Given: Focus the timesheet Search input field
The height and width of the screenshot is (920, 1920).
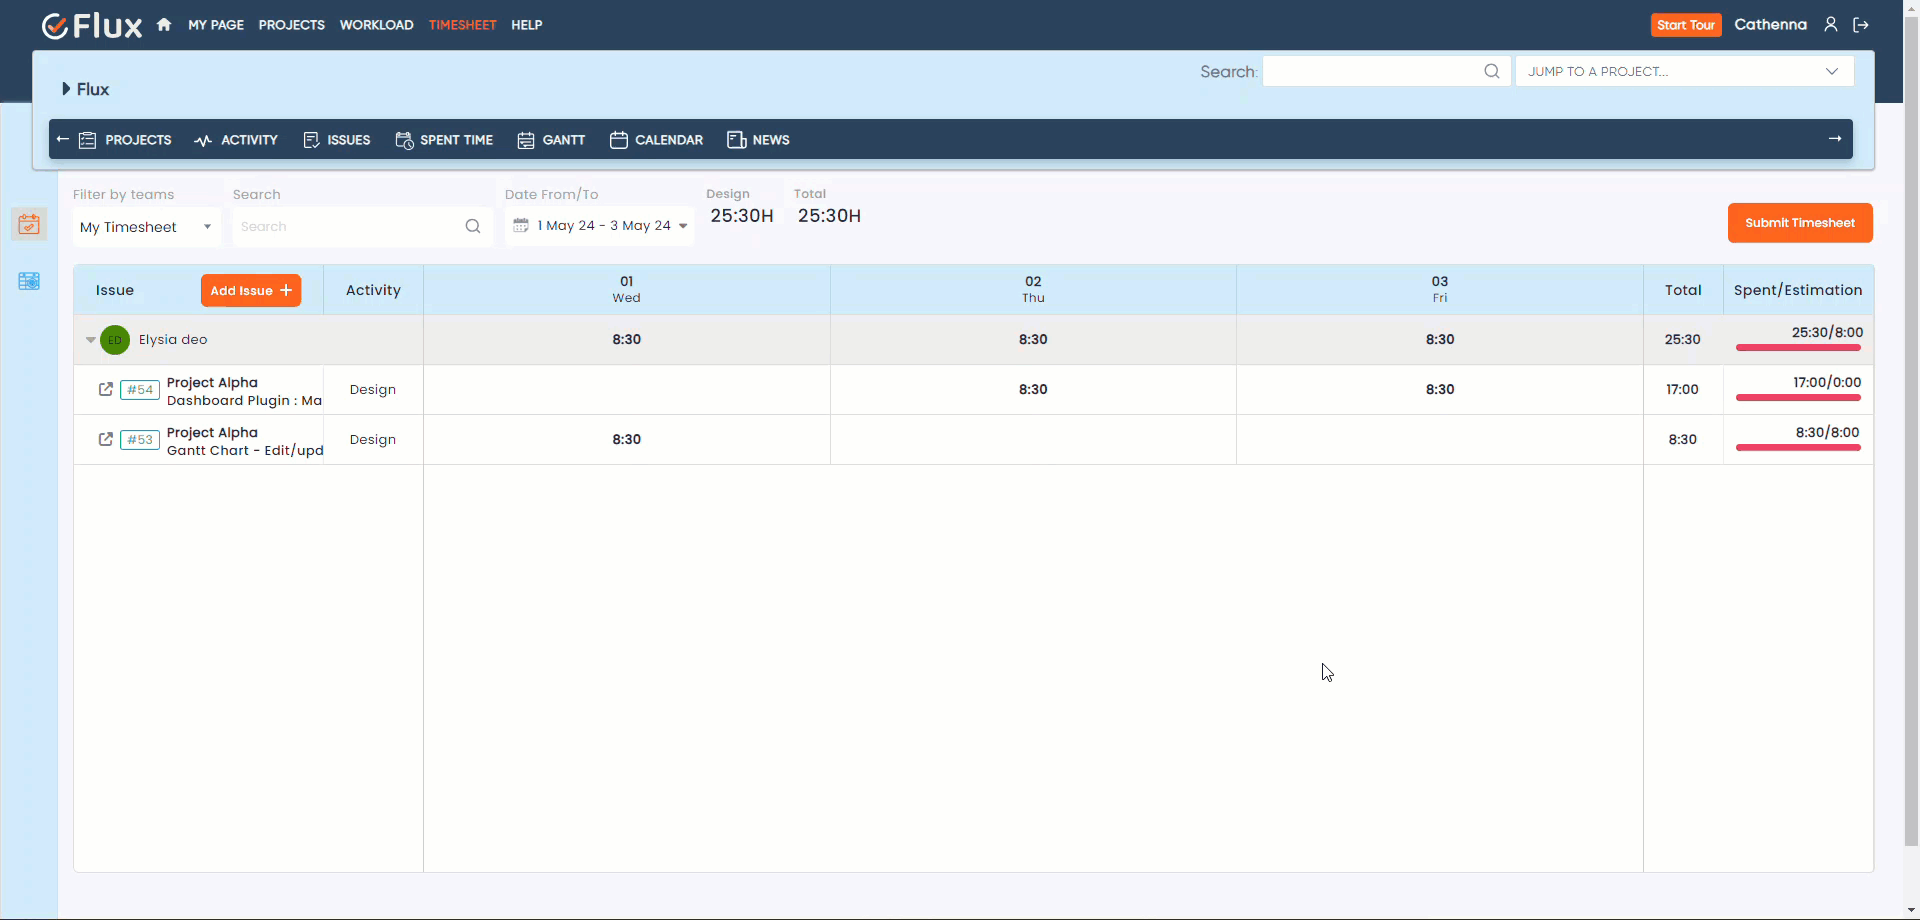Looking at the screenshot, I should tap(350, 227).
